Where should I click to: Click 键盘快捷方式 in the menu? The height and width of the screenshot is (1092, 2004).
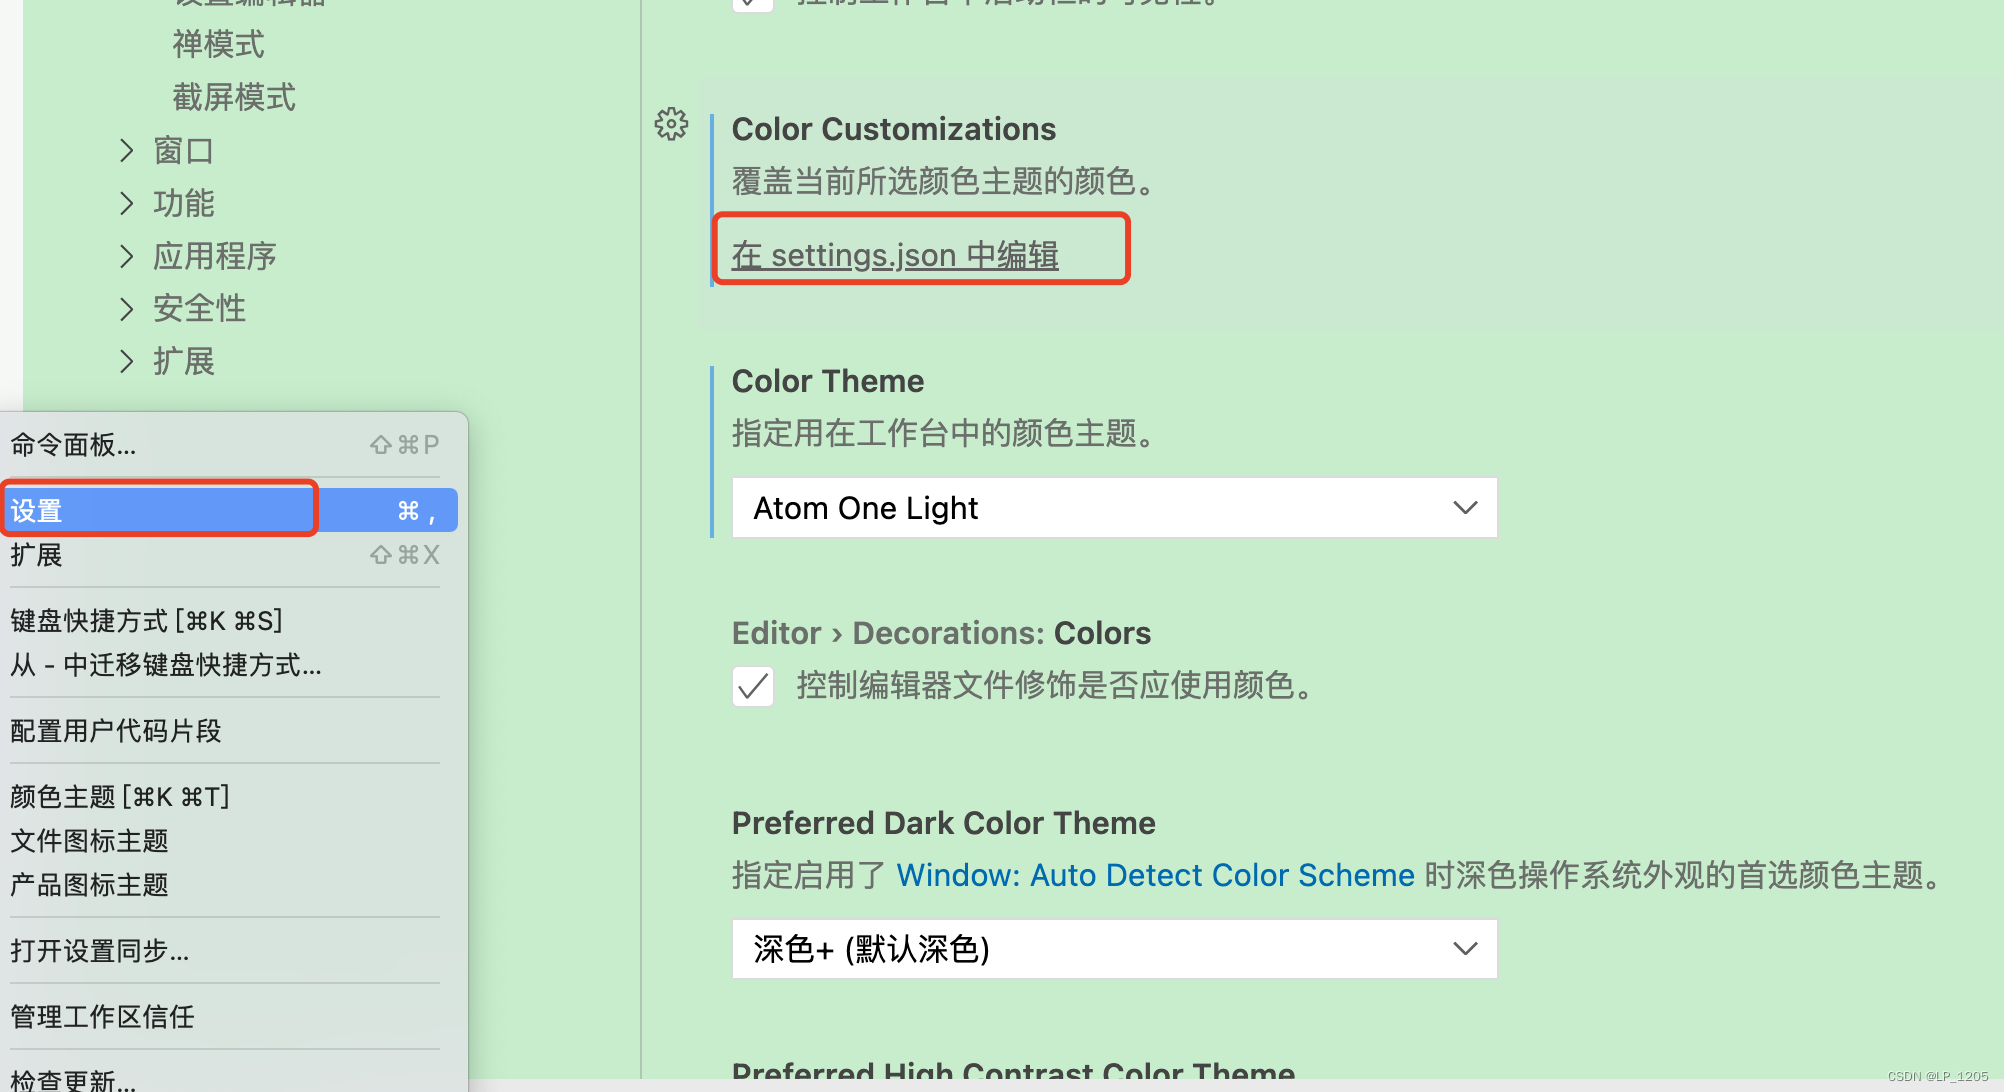coord(146,620)
